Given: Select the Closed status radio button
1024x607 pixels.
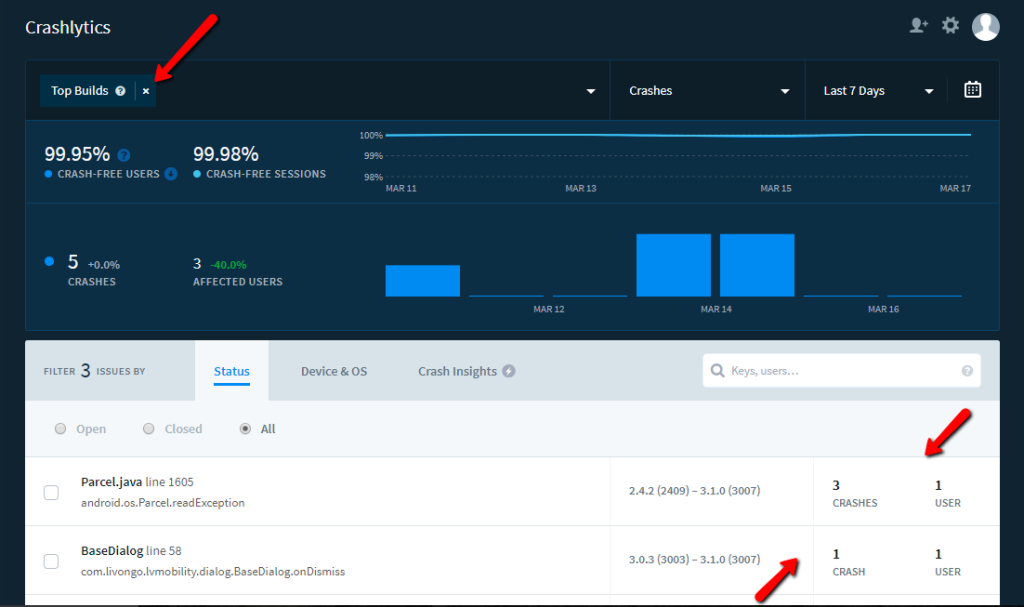Looking at the screenshot, I should 148,429.
